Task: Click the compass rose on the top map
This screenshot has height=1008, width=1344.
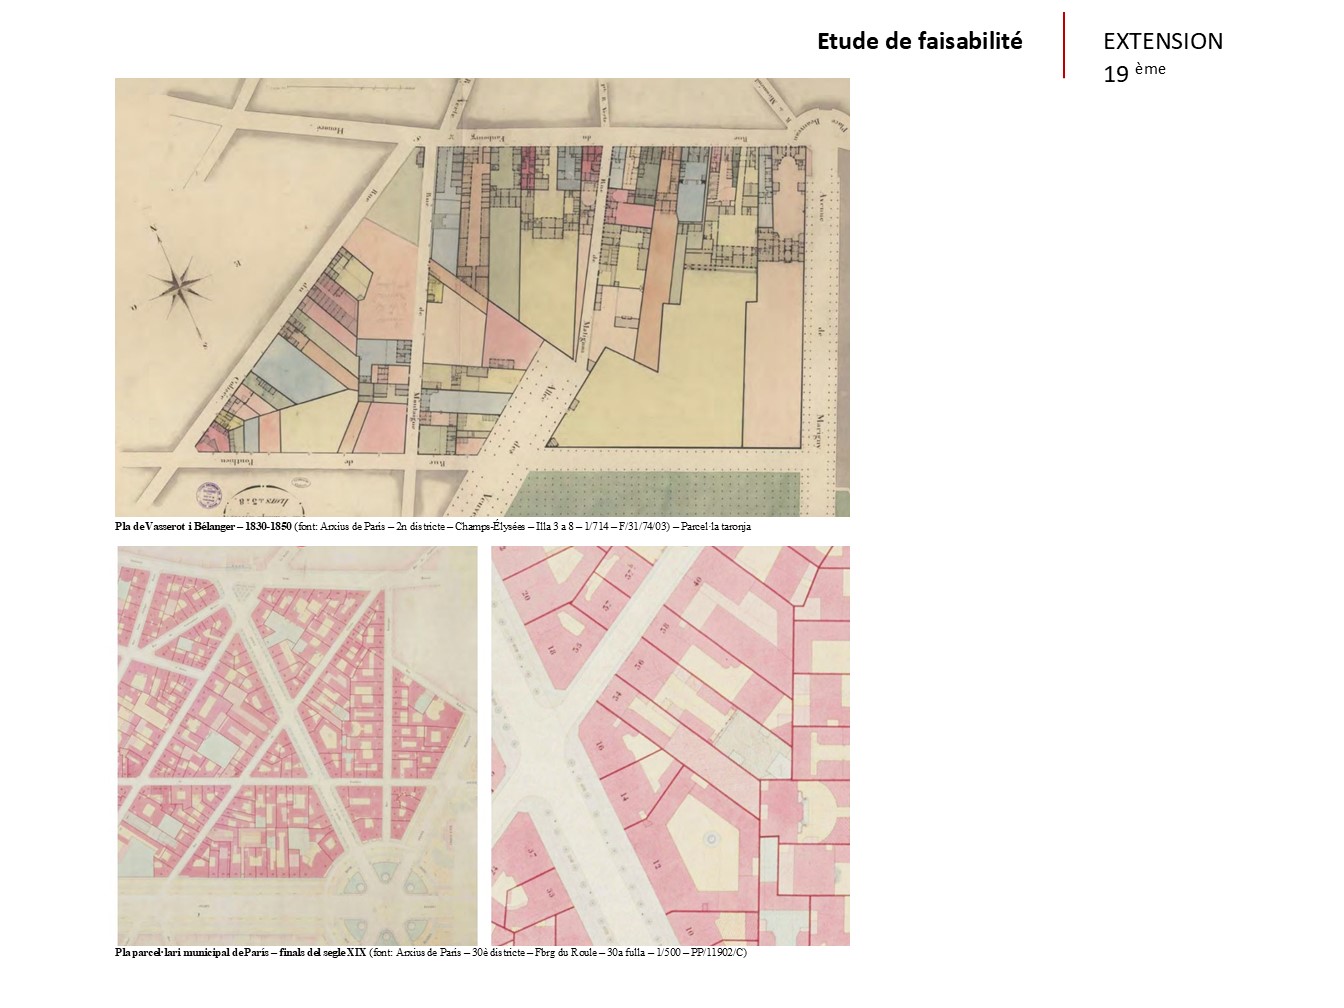Action: pyautogui.click(x=180, y=286)
